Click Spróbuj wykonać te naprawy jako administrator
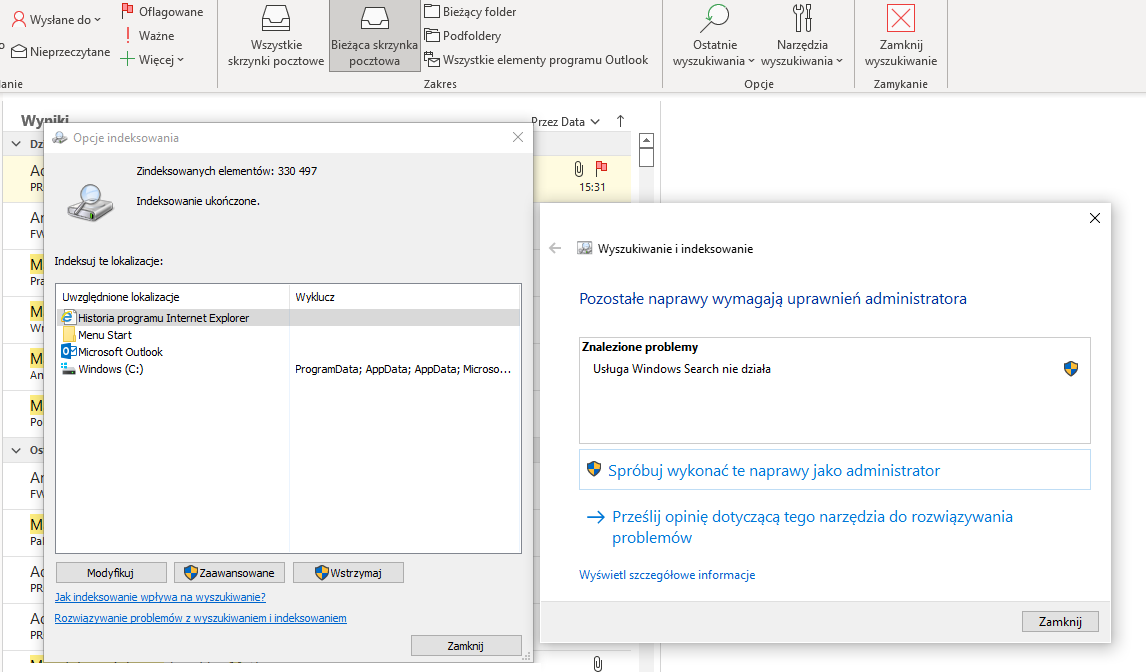The width and height of the screenshot is (1146, 672). pos(835,470)
